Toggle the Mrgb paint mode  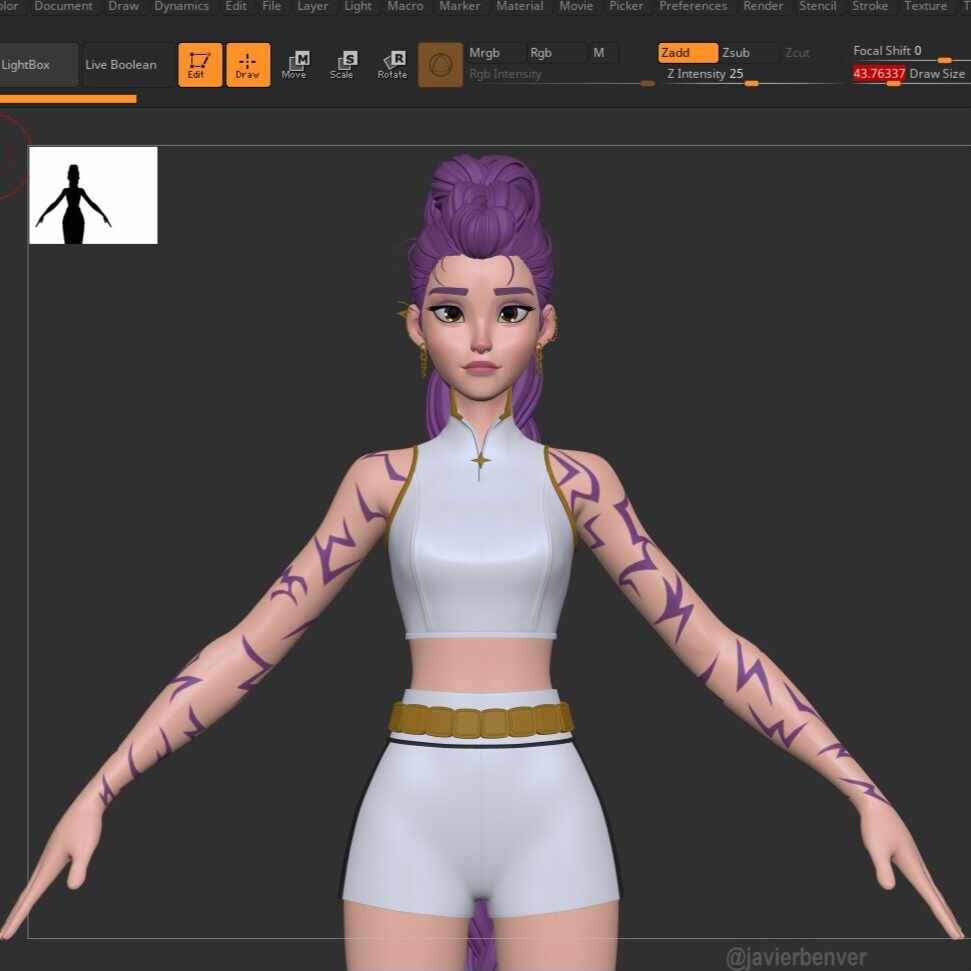click(495, 53)
